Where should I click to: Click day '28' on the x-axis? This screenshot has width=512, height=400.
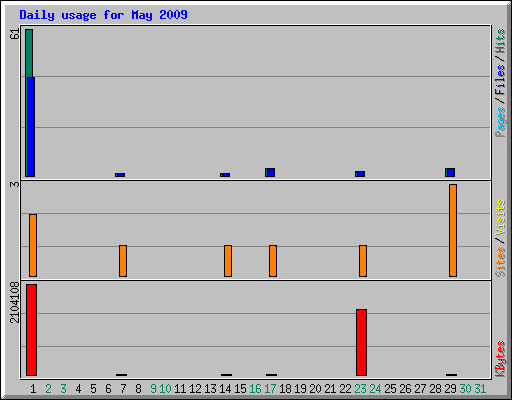(x=435, y=389)
